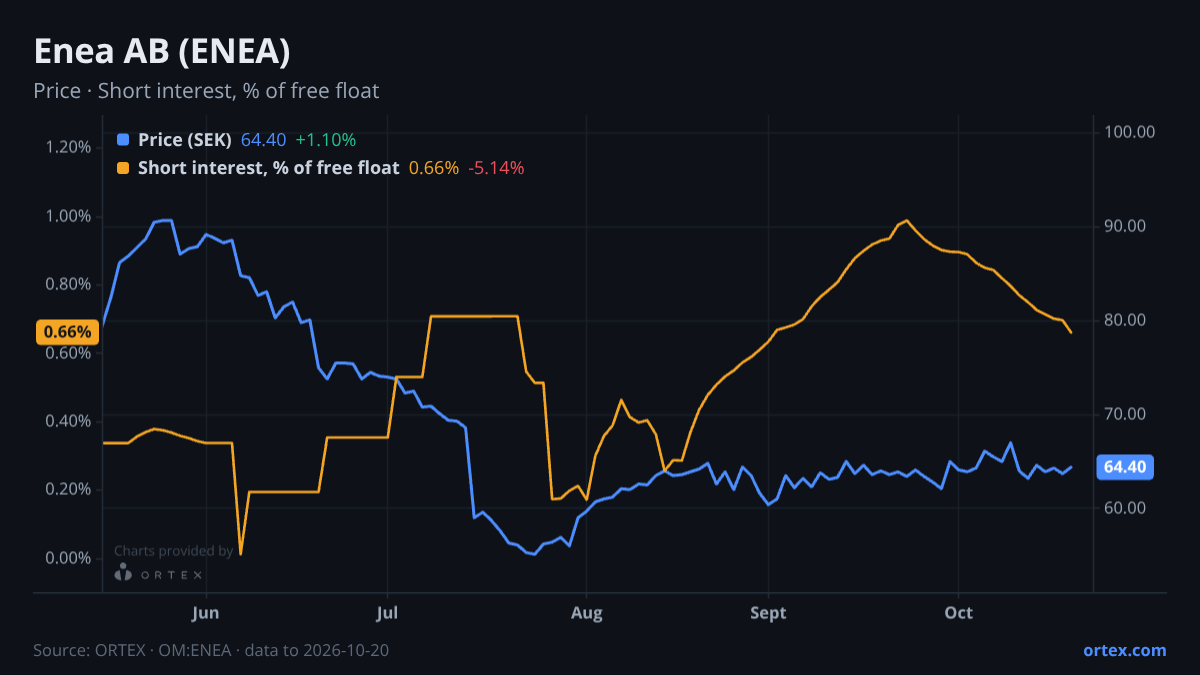This screenshot has height=675, width=1200.
Task: Click the 0.40% left axis label
Action: tap(68, 421)
